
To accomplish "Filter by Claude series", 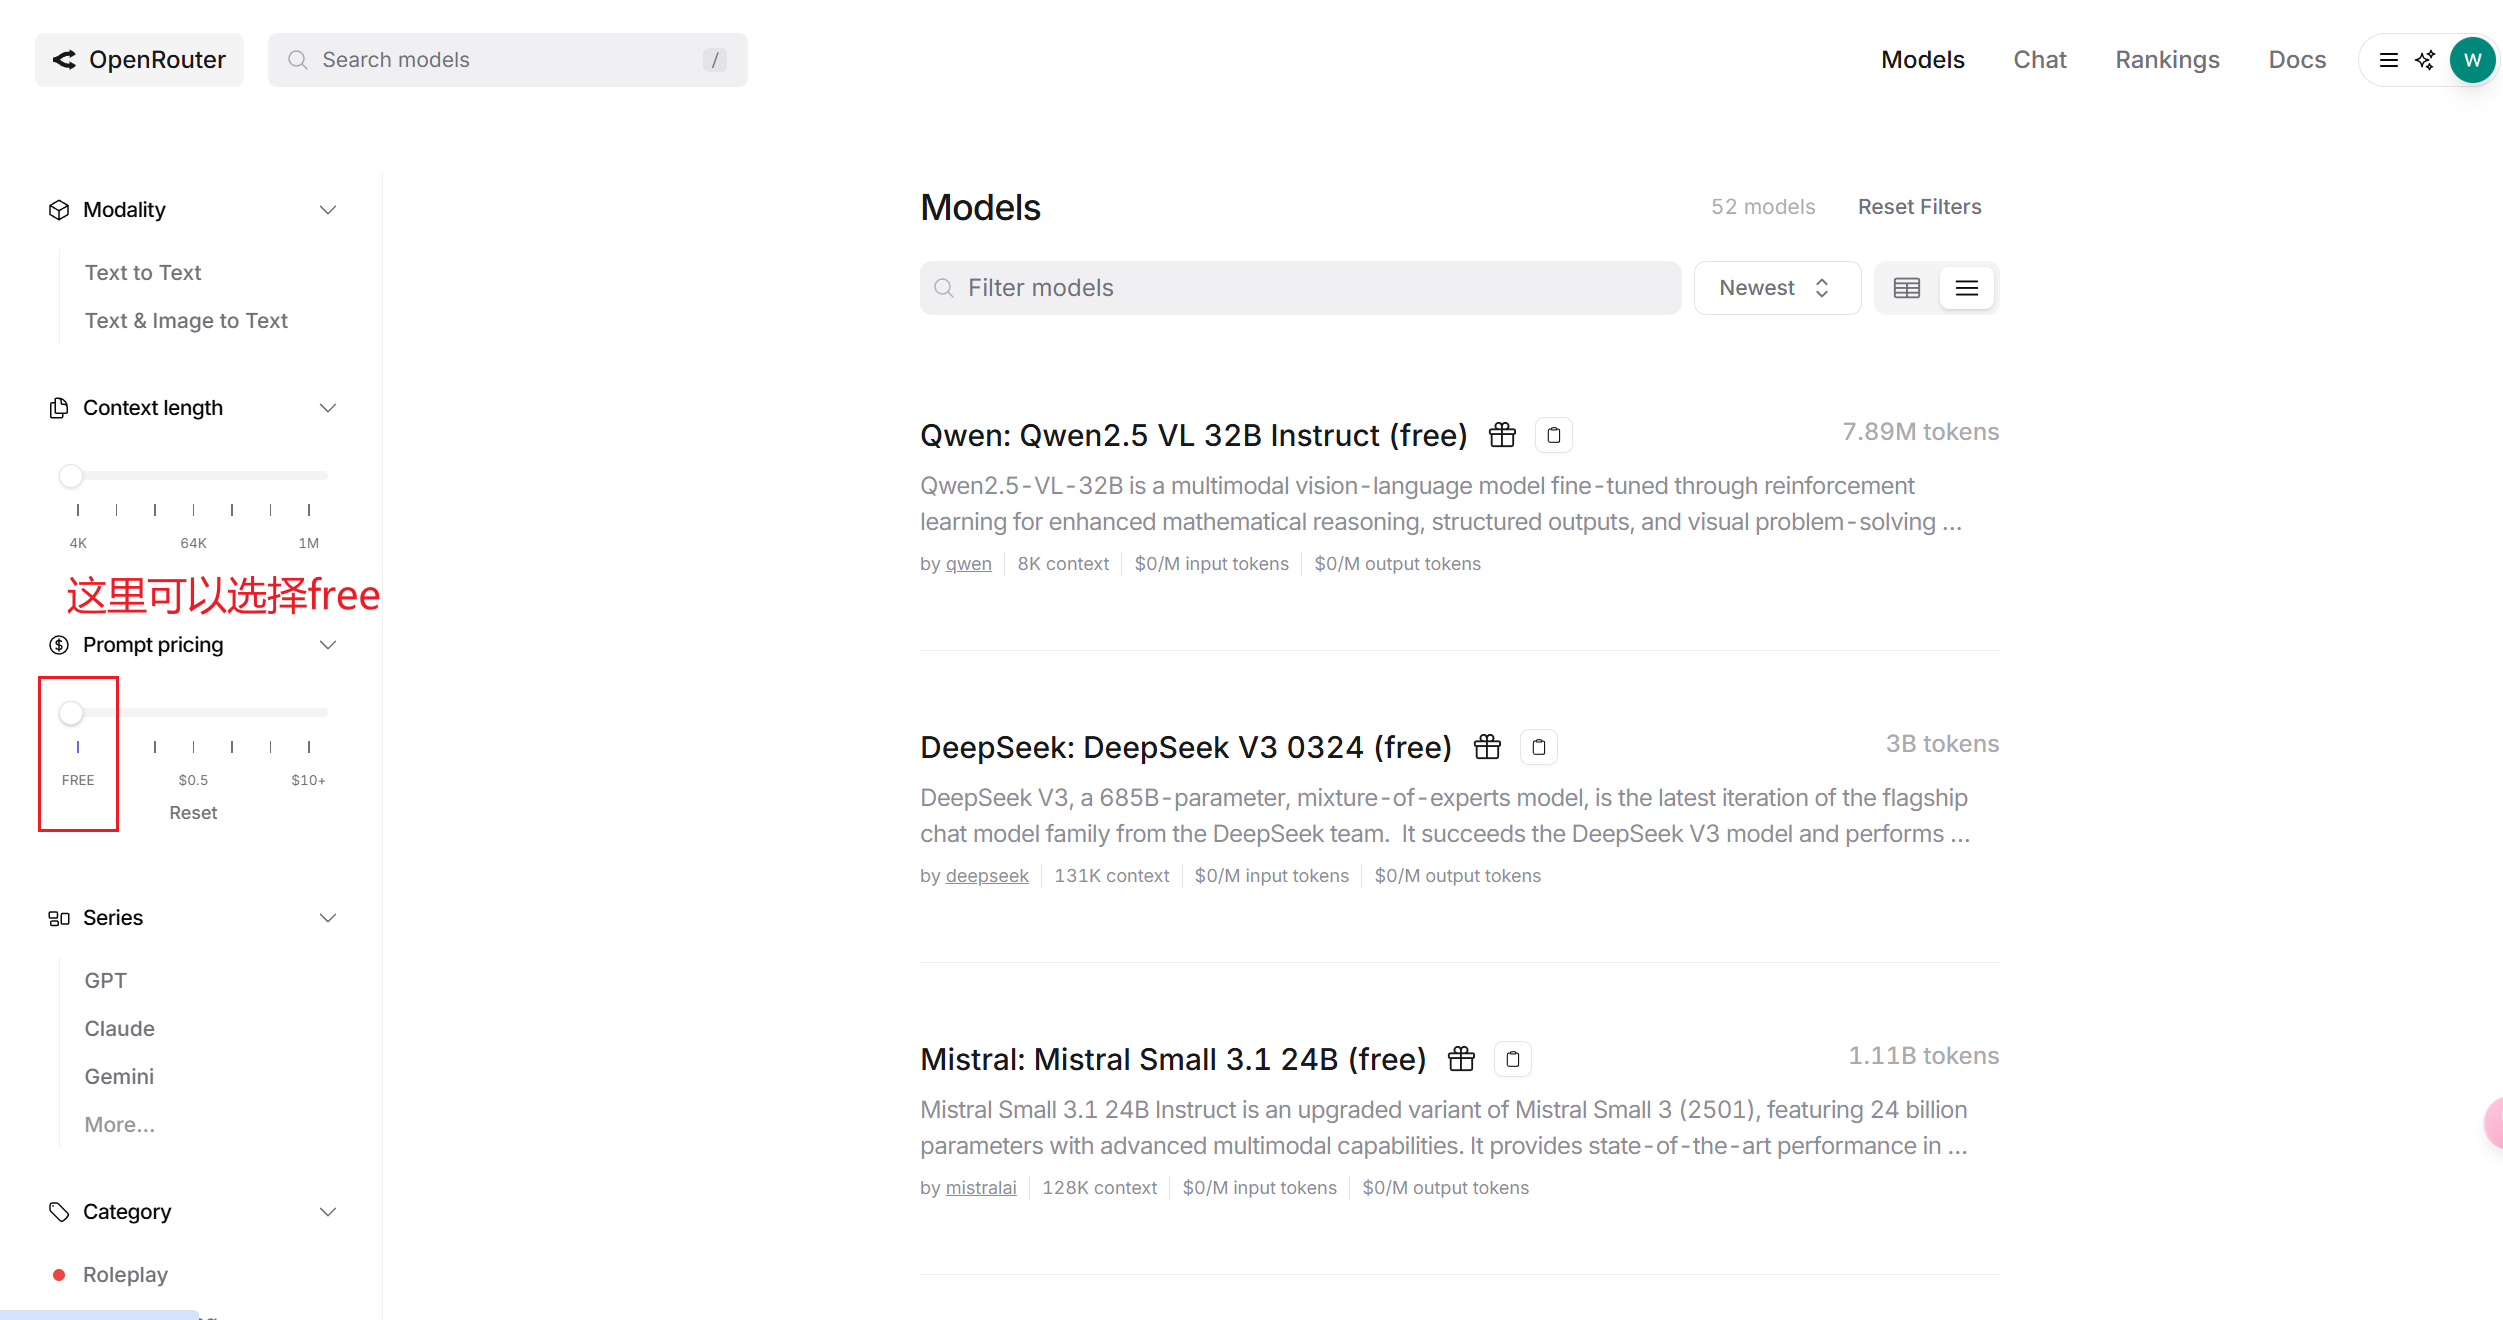I will (x=119, y=1029).
